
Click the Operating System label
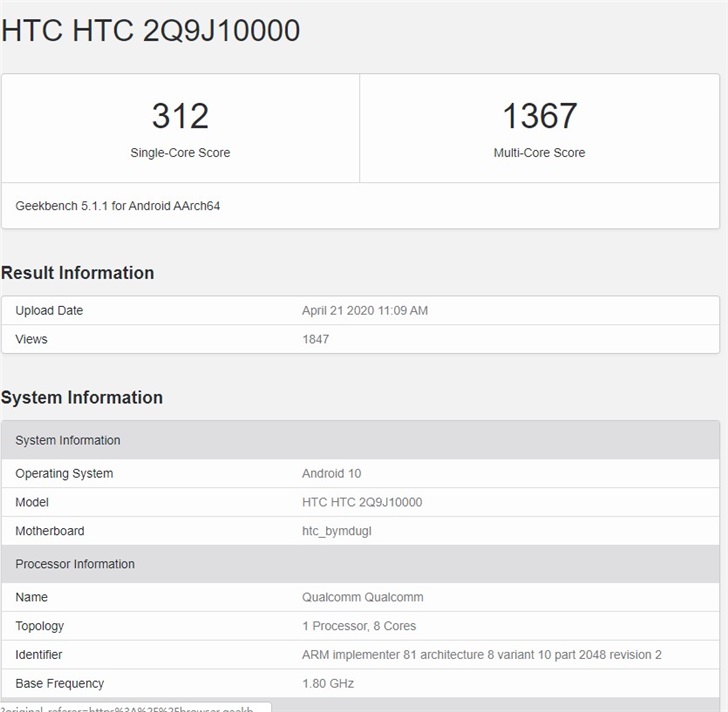pos(64,474)
